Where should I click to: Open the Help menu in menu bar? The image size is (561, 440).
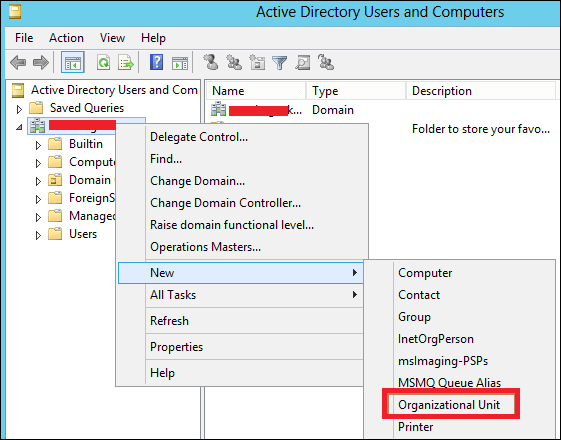pyautogui.click(x=153, y=38)
